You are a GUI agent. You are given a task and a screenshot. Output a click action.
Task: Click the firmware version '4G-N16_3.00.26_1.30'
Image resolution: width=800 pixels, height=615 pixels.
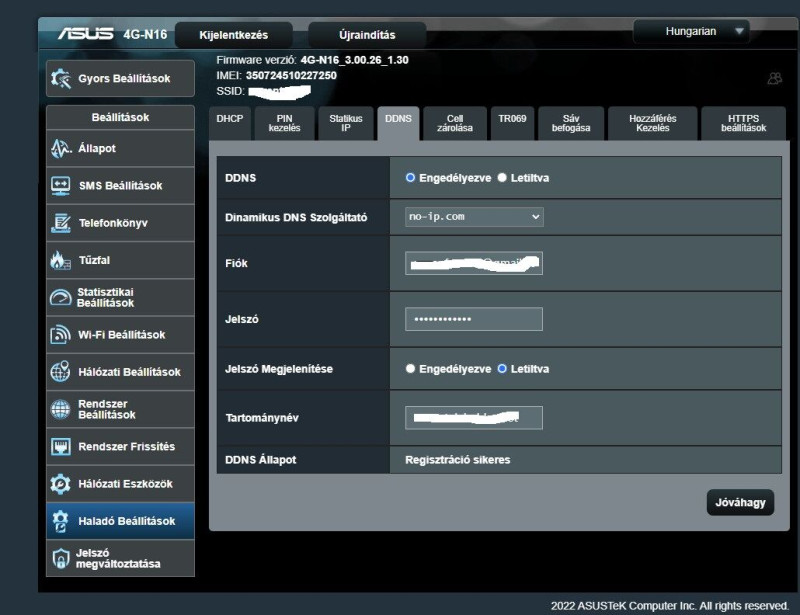tap(355, 60)
